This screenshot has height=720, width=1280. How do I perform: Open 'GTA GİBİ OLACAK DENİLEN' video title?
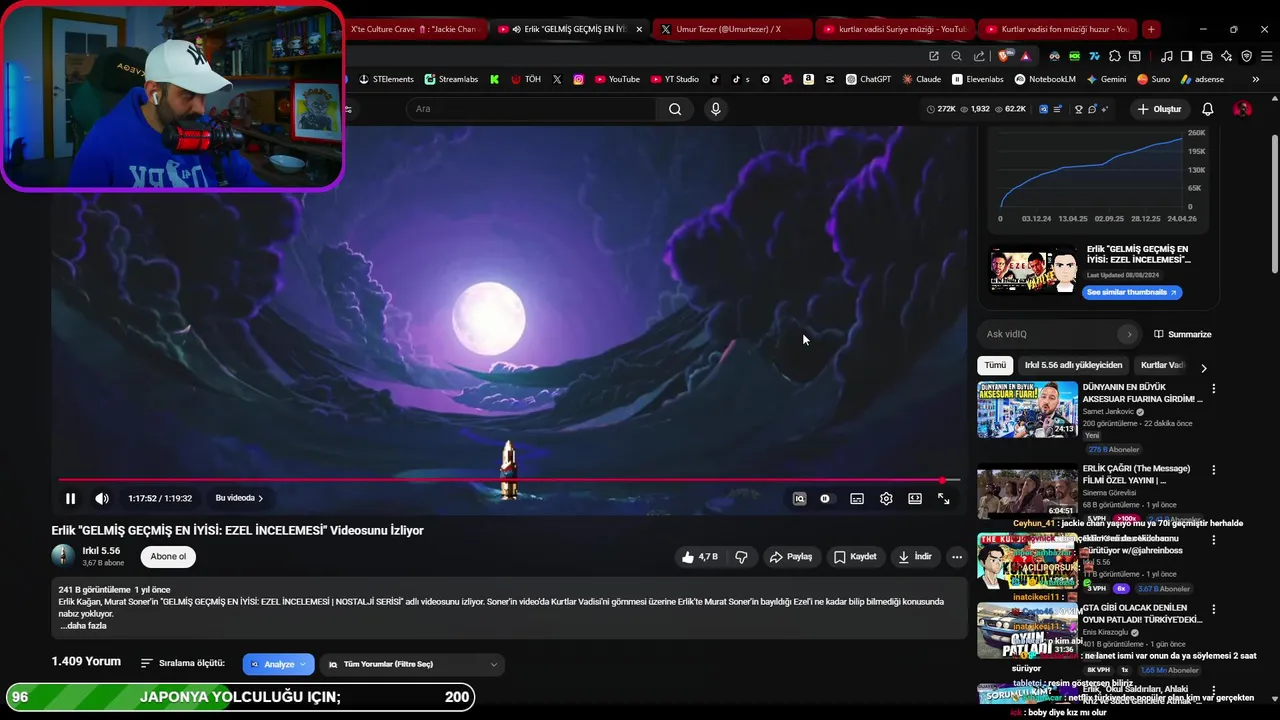pyautogui.click(x=1142, y=613)
